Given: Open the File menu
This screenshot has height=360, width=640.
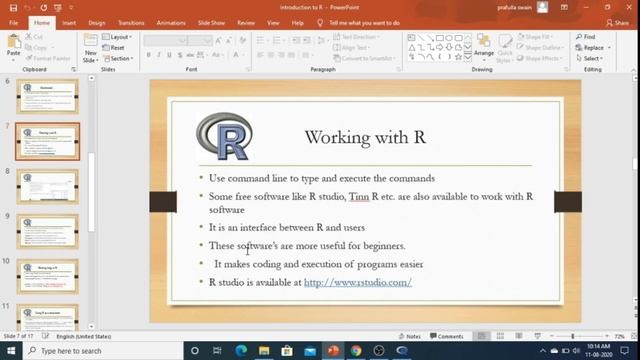Looking at the screenshot, I should tap(13, 23).
